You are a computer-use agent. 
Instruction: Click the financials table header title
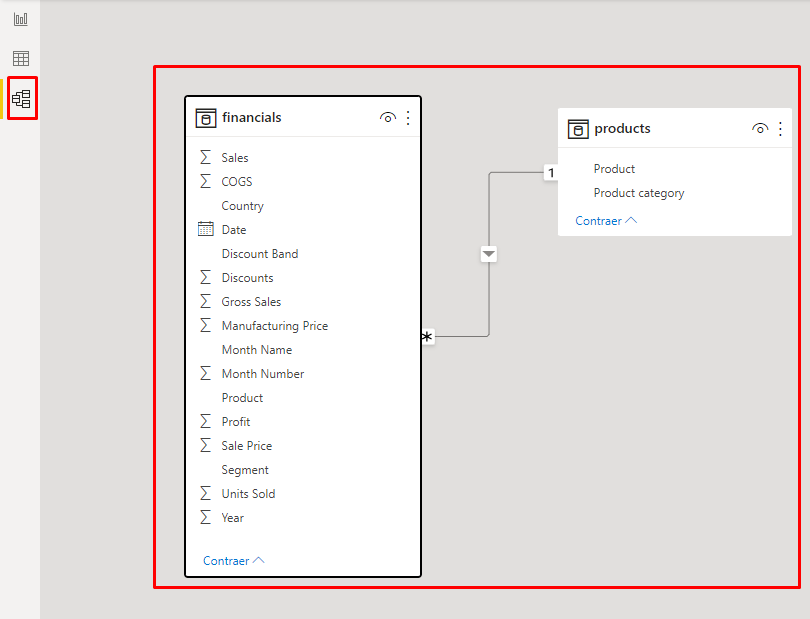(x=252, y=118)
